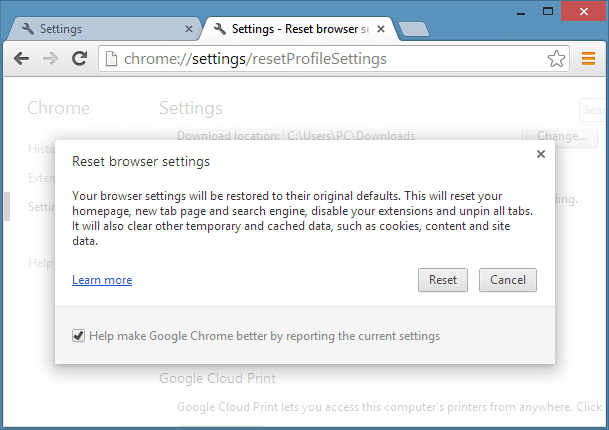Image resolution: width=609 pixels, height=430 pixels.
Task: Bookmark this page with the star icon
Action: click(x=556, y=59)
